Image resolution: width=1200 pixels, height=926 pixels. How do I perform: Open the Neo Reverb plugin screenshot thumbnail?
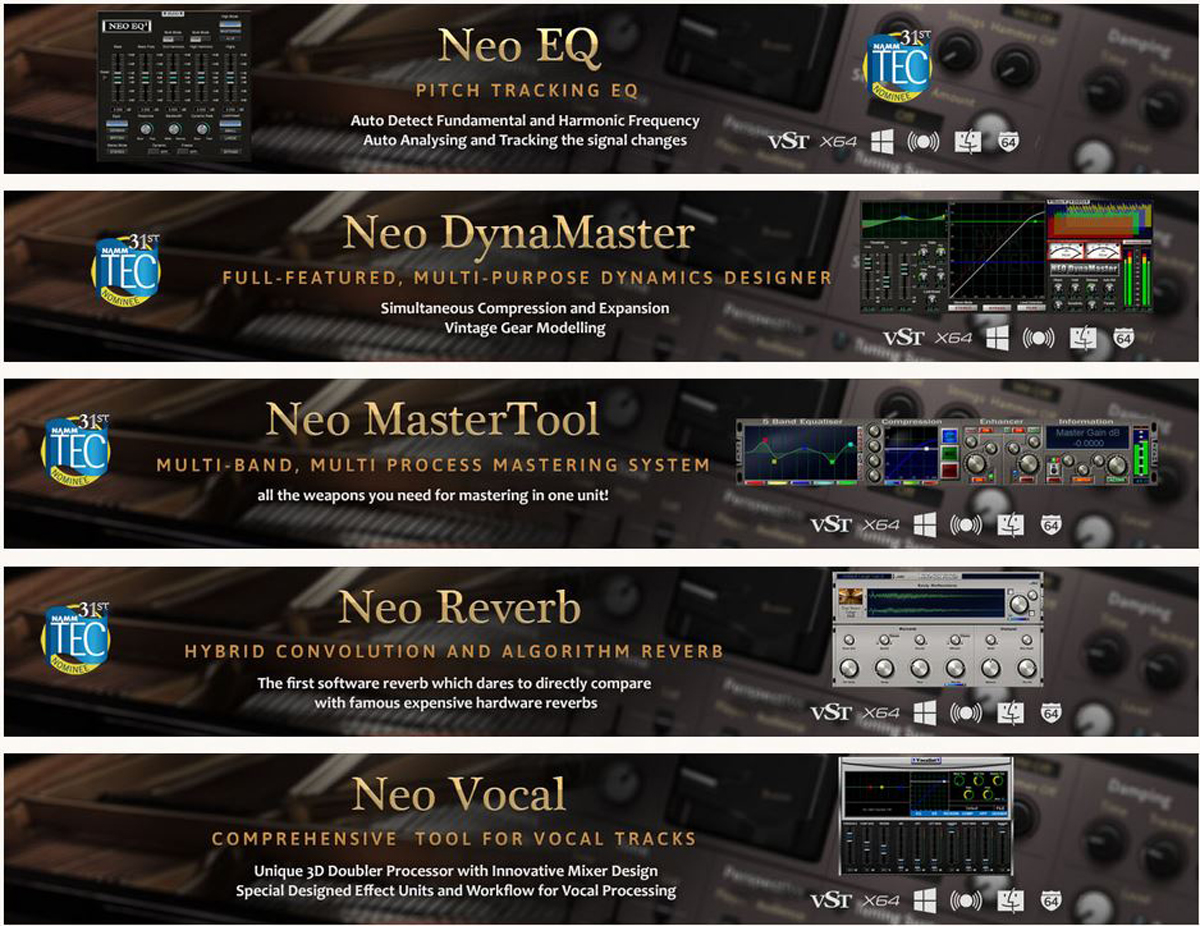click(x=937, y=630)
